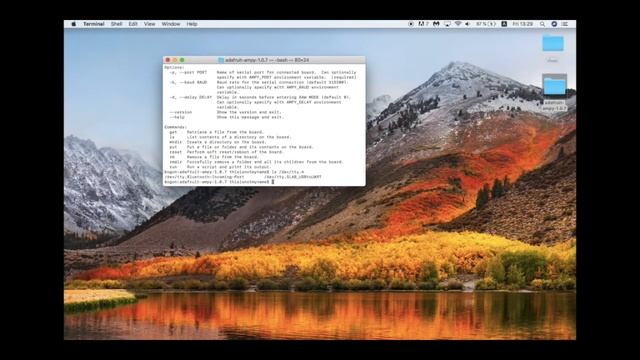Screen dimensions: 640x360
Task: Click the "mkdir" command row
Action: (218, 142)
